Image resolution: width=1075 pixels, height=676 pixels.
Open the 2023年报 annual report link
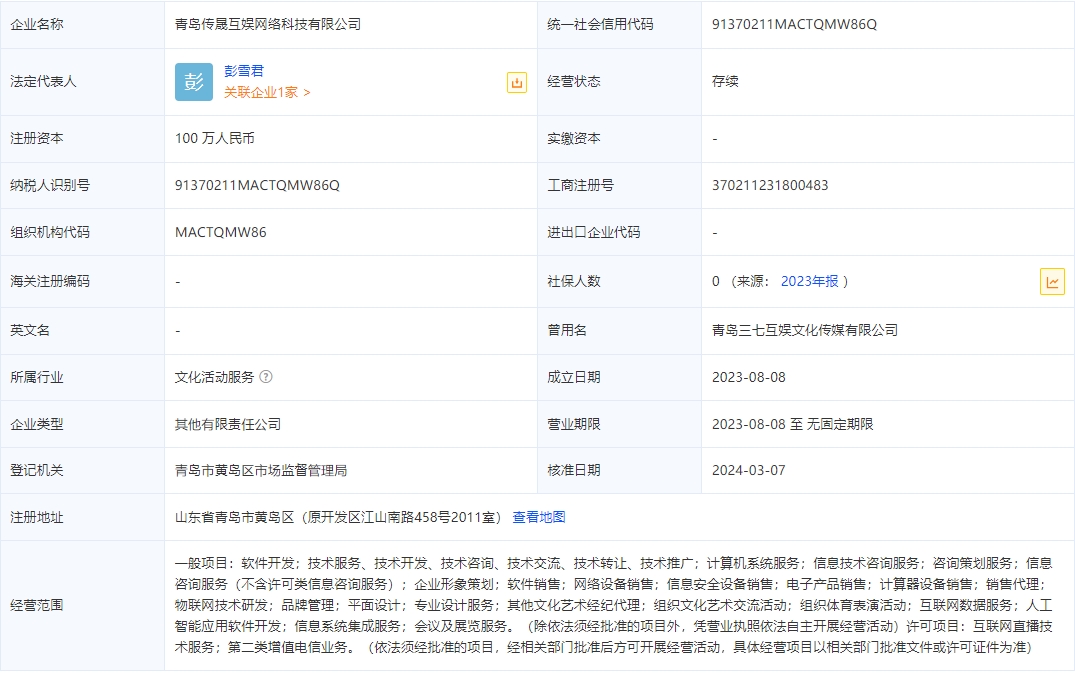point(809,281)
